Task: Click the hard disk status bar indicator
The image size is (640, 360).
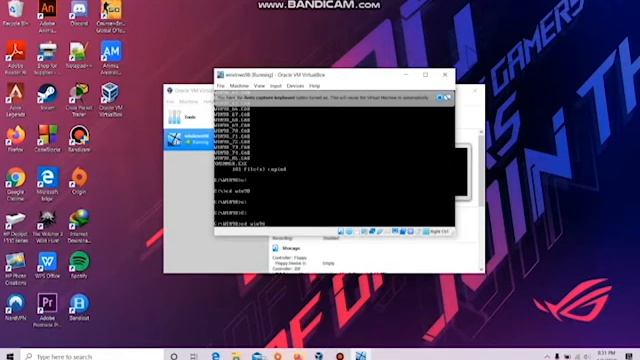Action: (341, 231)
